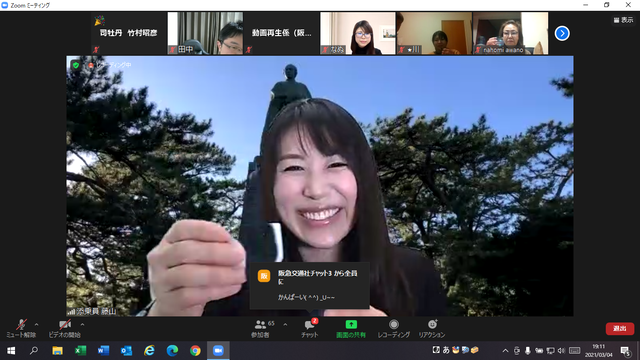Click the recording (レコーディング) button
Image resolution: width=640 pixels, height=360 pixels.
(393, 329)
